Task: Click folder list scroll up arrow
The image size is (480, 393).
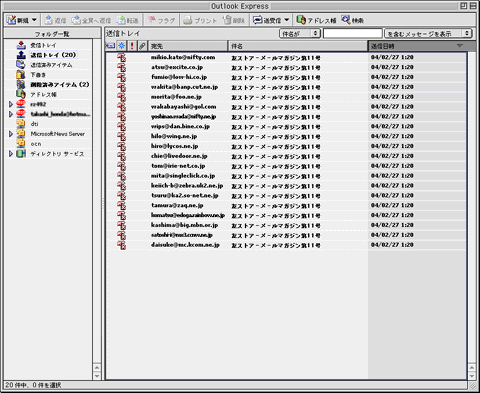Action: 97,367
